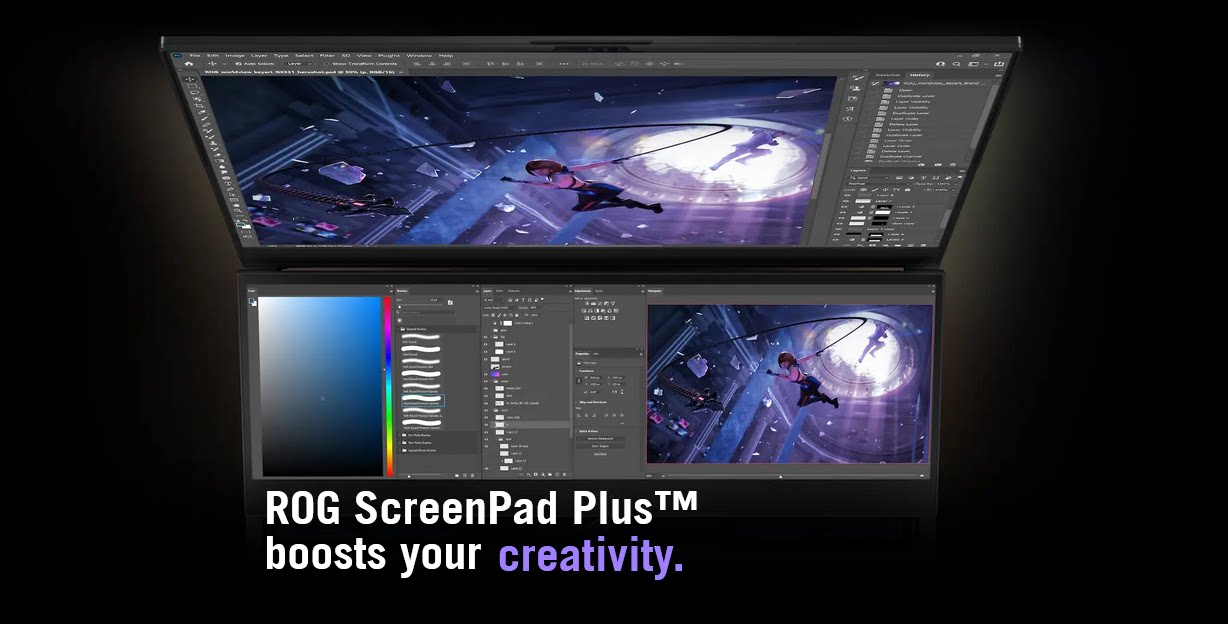The width and height of the screenshot is (1228, 624).
Task: Switch to the Paths tab on ScreenPad
Action: 499,291
